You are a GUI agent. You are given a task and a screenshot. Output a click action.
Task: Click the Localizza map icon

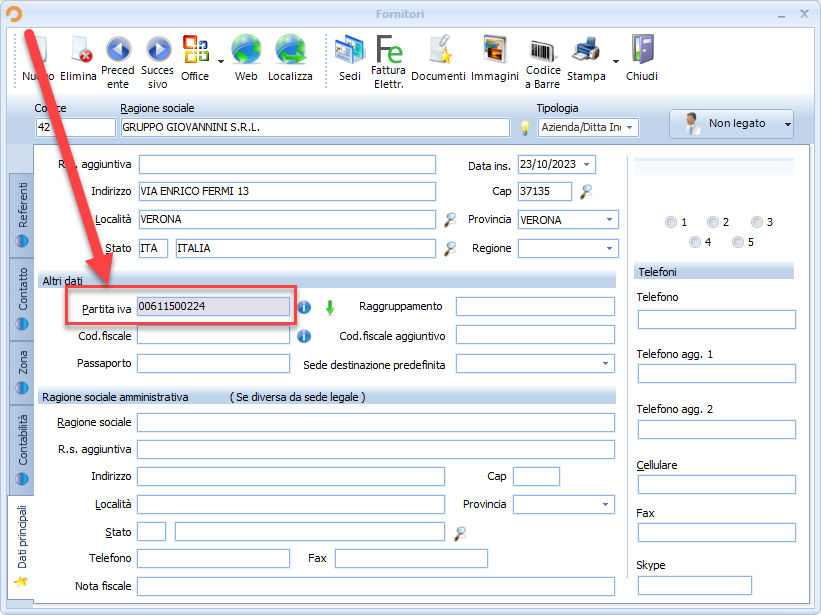click(291, 50)
